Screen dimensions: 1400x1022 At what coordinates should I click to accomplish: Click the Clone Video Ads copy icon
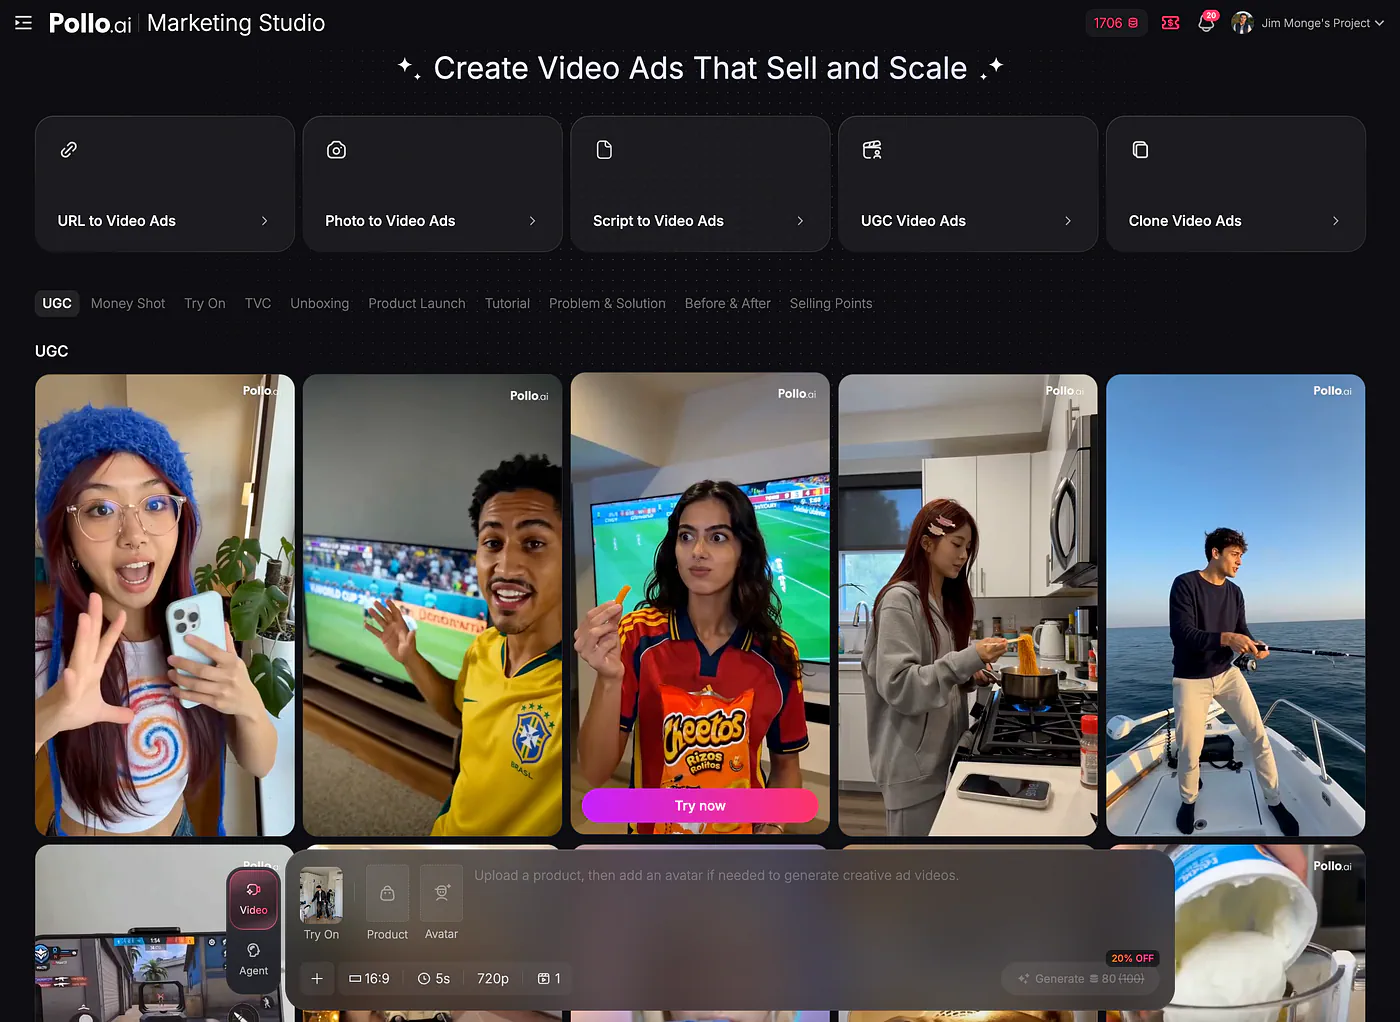click(x=1140, y=150)
